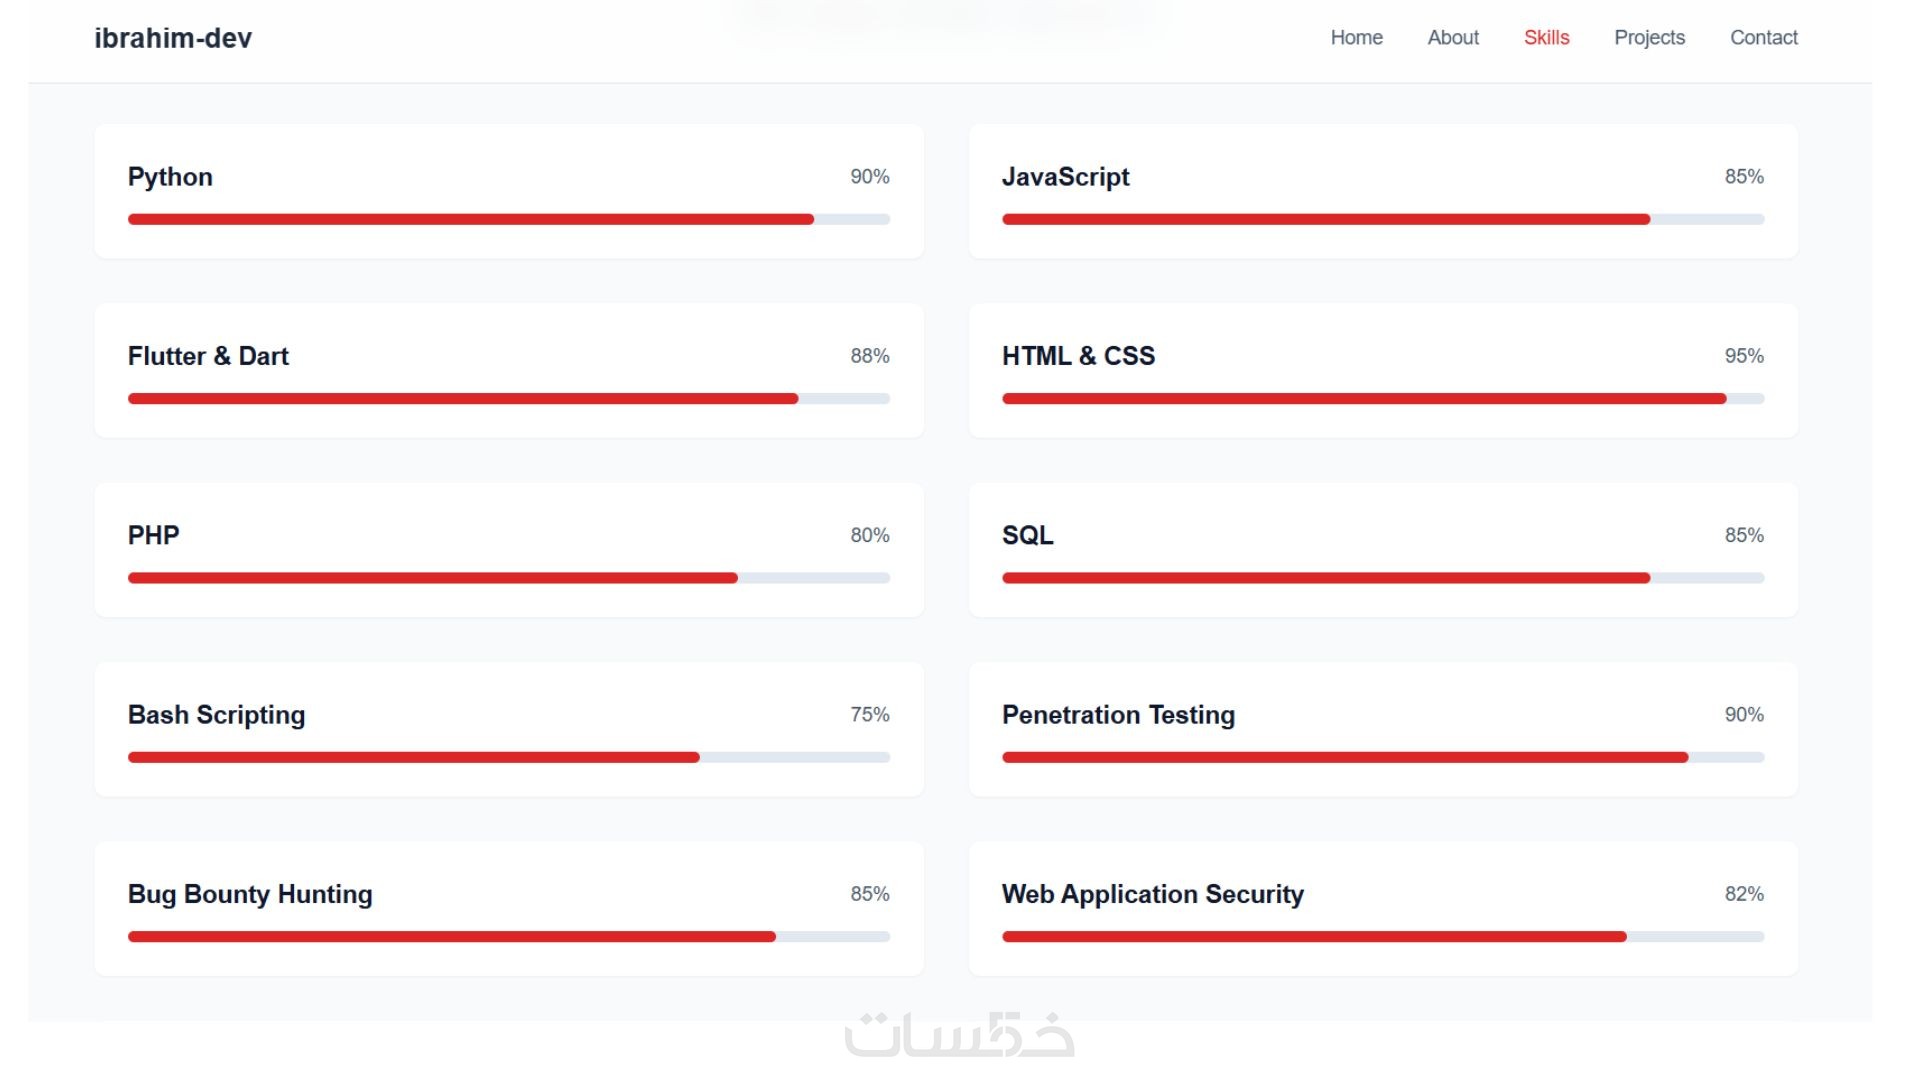The image size is (1920, 1080).
Task: Open the Contact nav link
Action: pyautogui.click(x=1763, y=38)
